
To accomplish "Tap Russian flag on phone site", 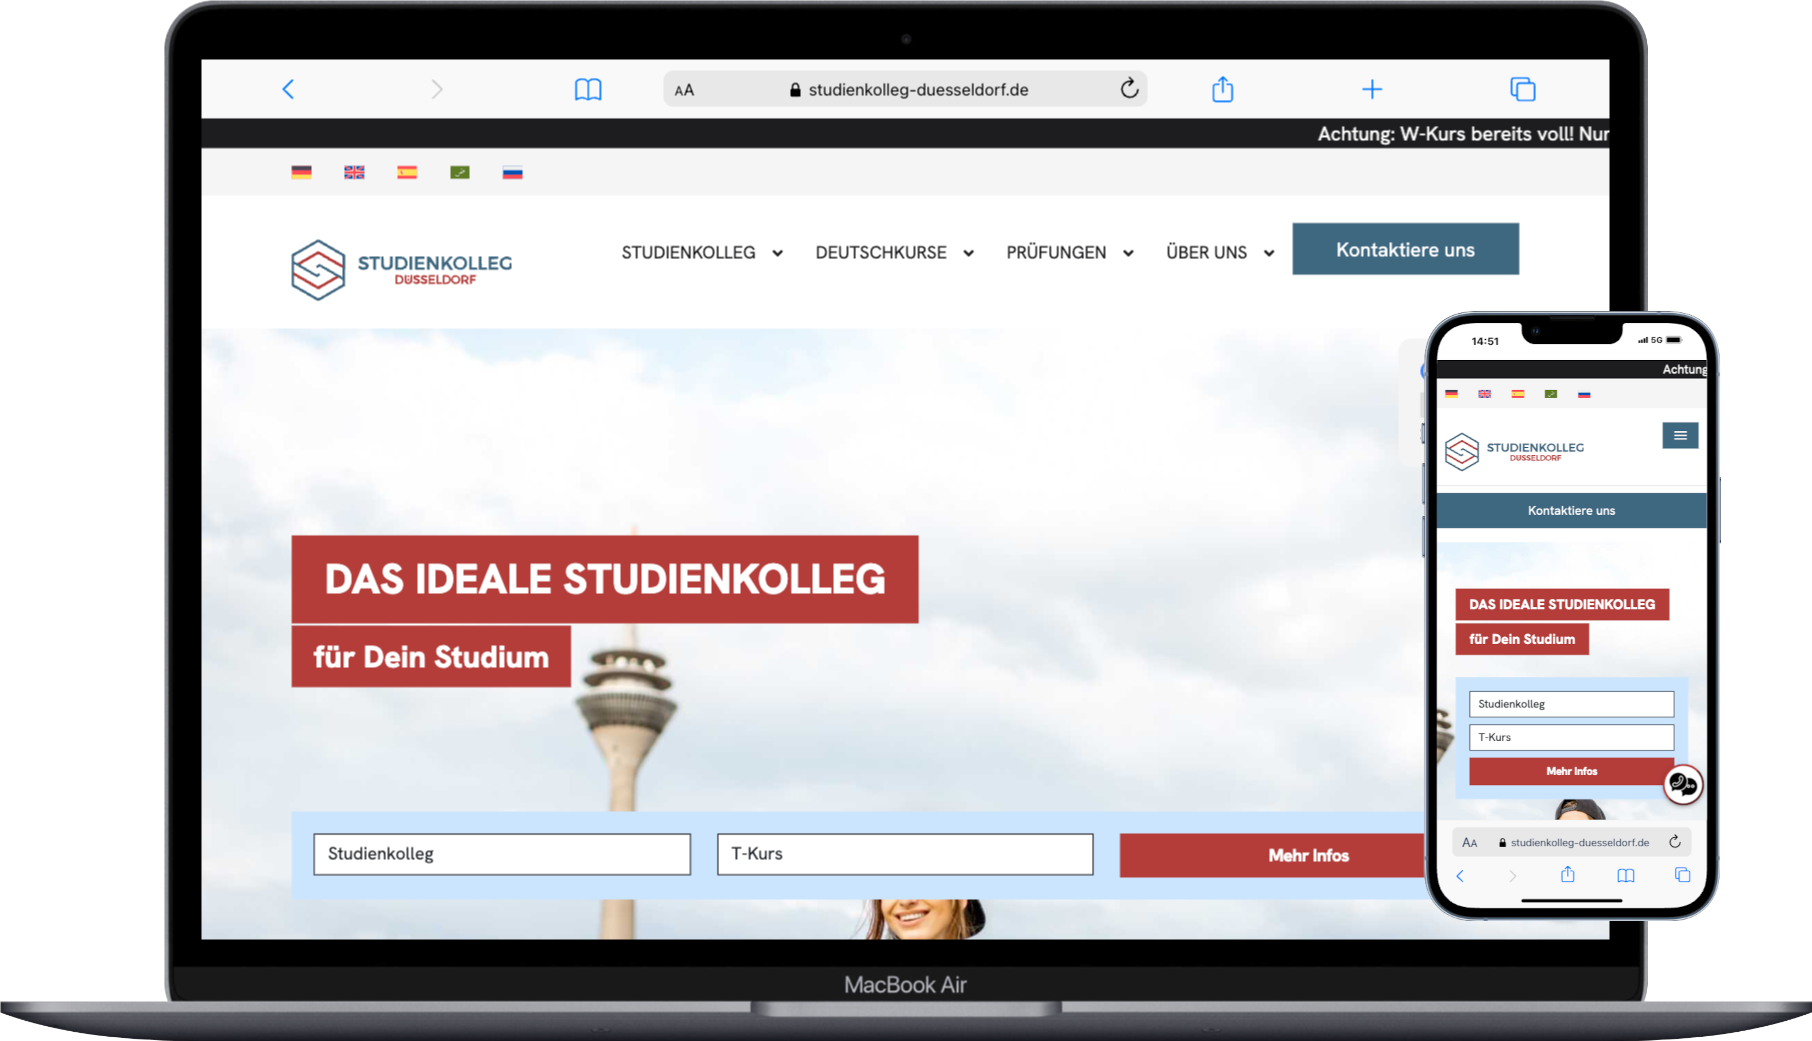I will 1583,394.
